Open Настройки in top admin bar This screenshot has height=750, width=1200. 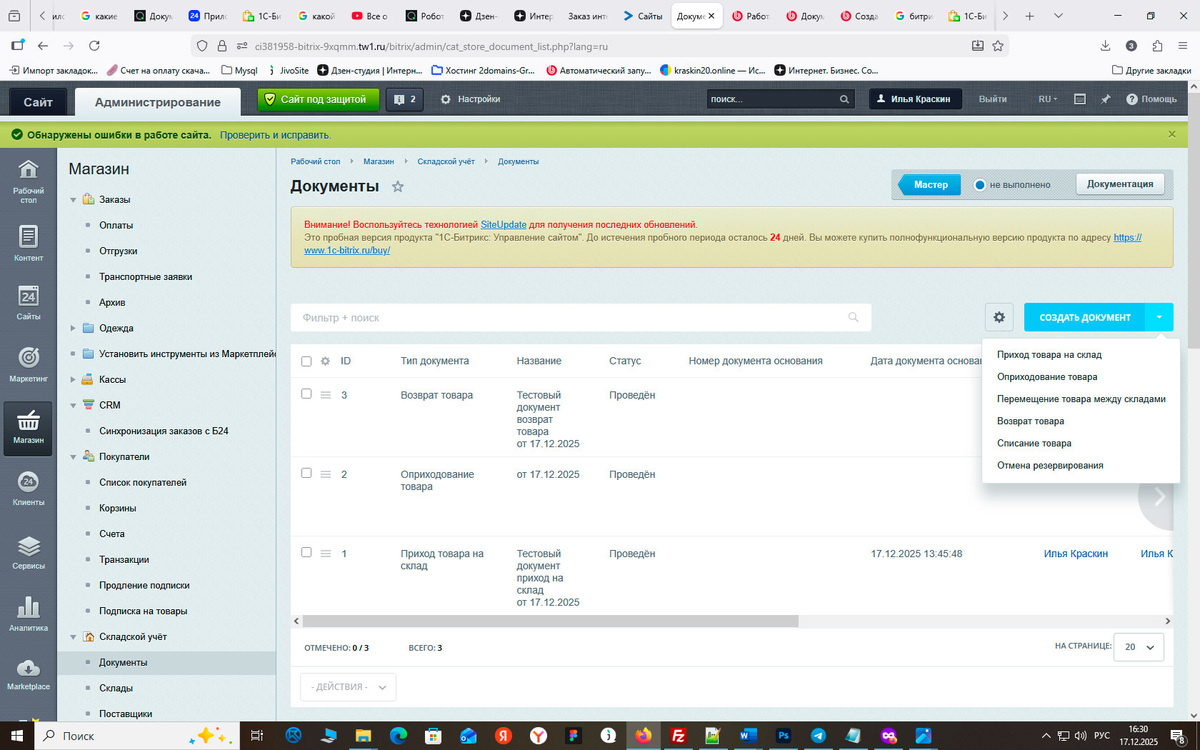(x=470, y=99)
